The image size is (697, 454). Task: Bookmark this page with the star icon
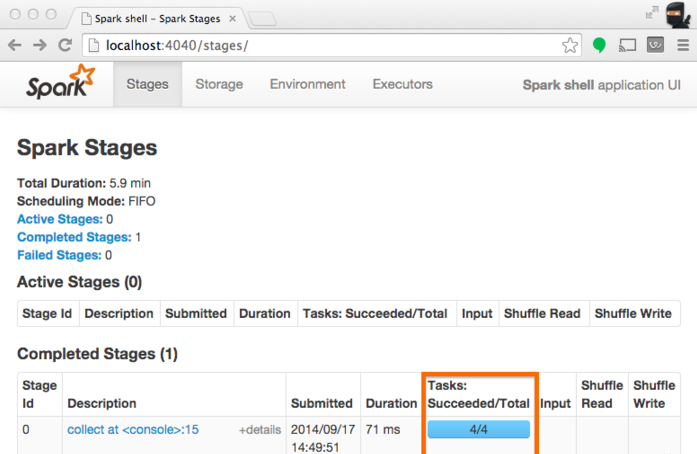570,45
